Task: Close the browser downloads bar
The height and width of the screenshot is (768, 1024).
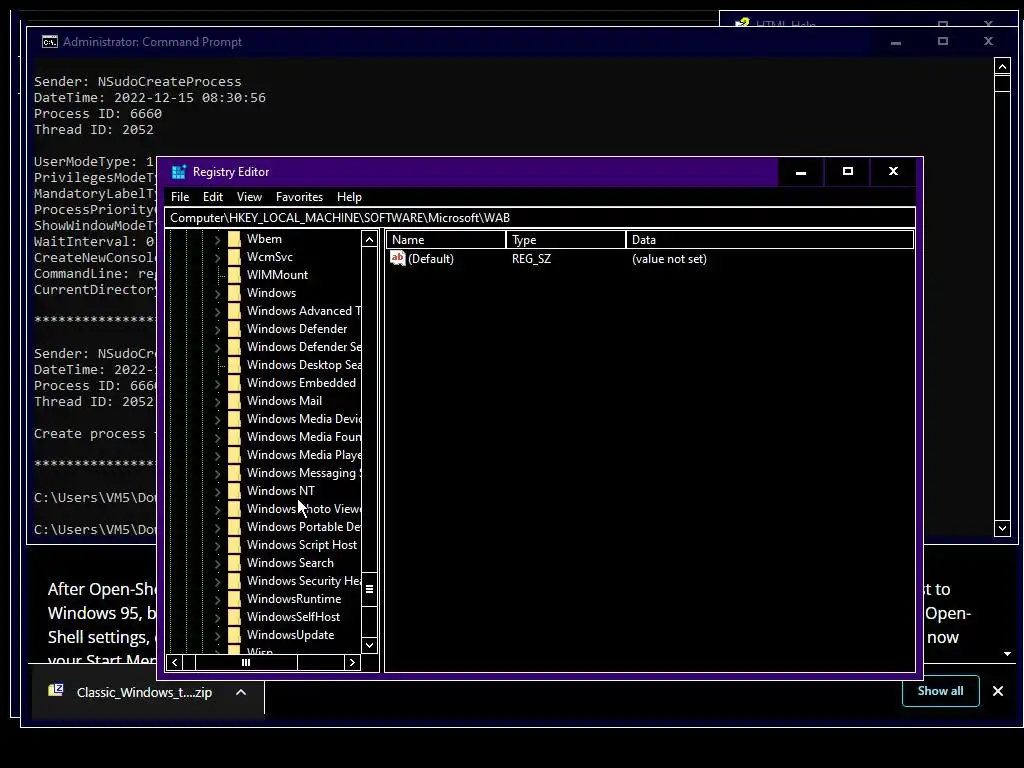Action: (997, 691)
